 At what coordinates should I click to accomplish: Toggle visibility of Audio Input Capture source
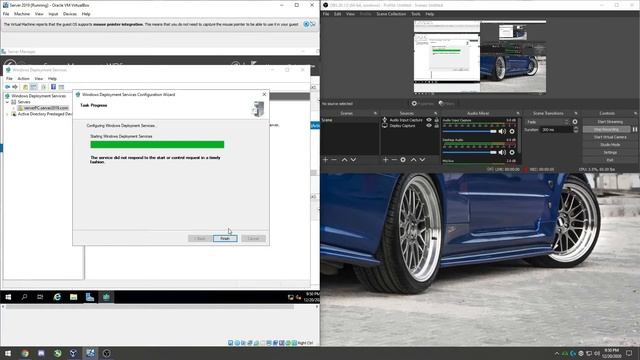429,120
